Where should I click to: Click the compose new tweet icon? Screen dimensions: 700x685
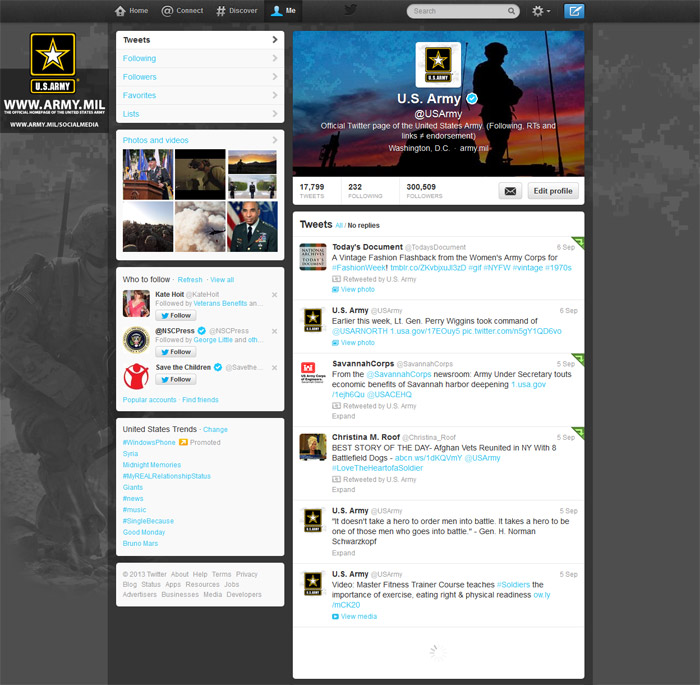click(x=574, y=11)
